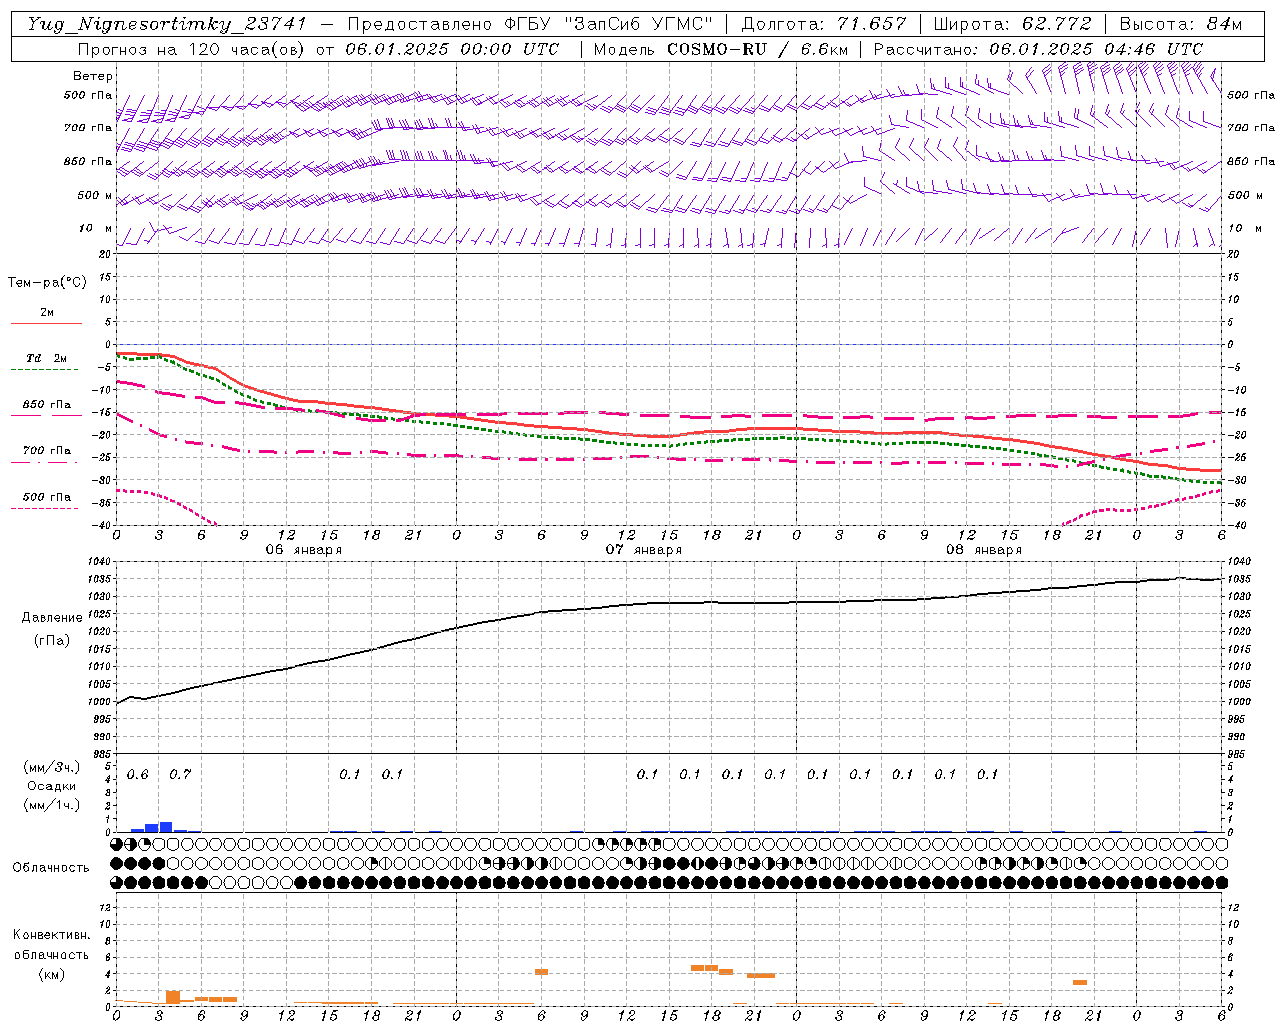Click the station name Yug_Nignesortimky_23741

pyautogui.click(x=167, y=24)
